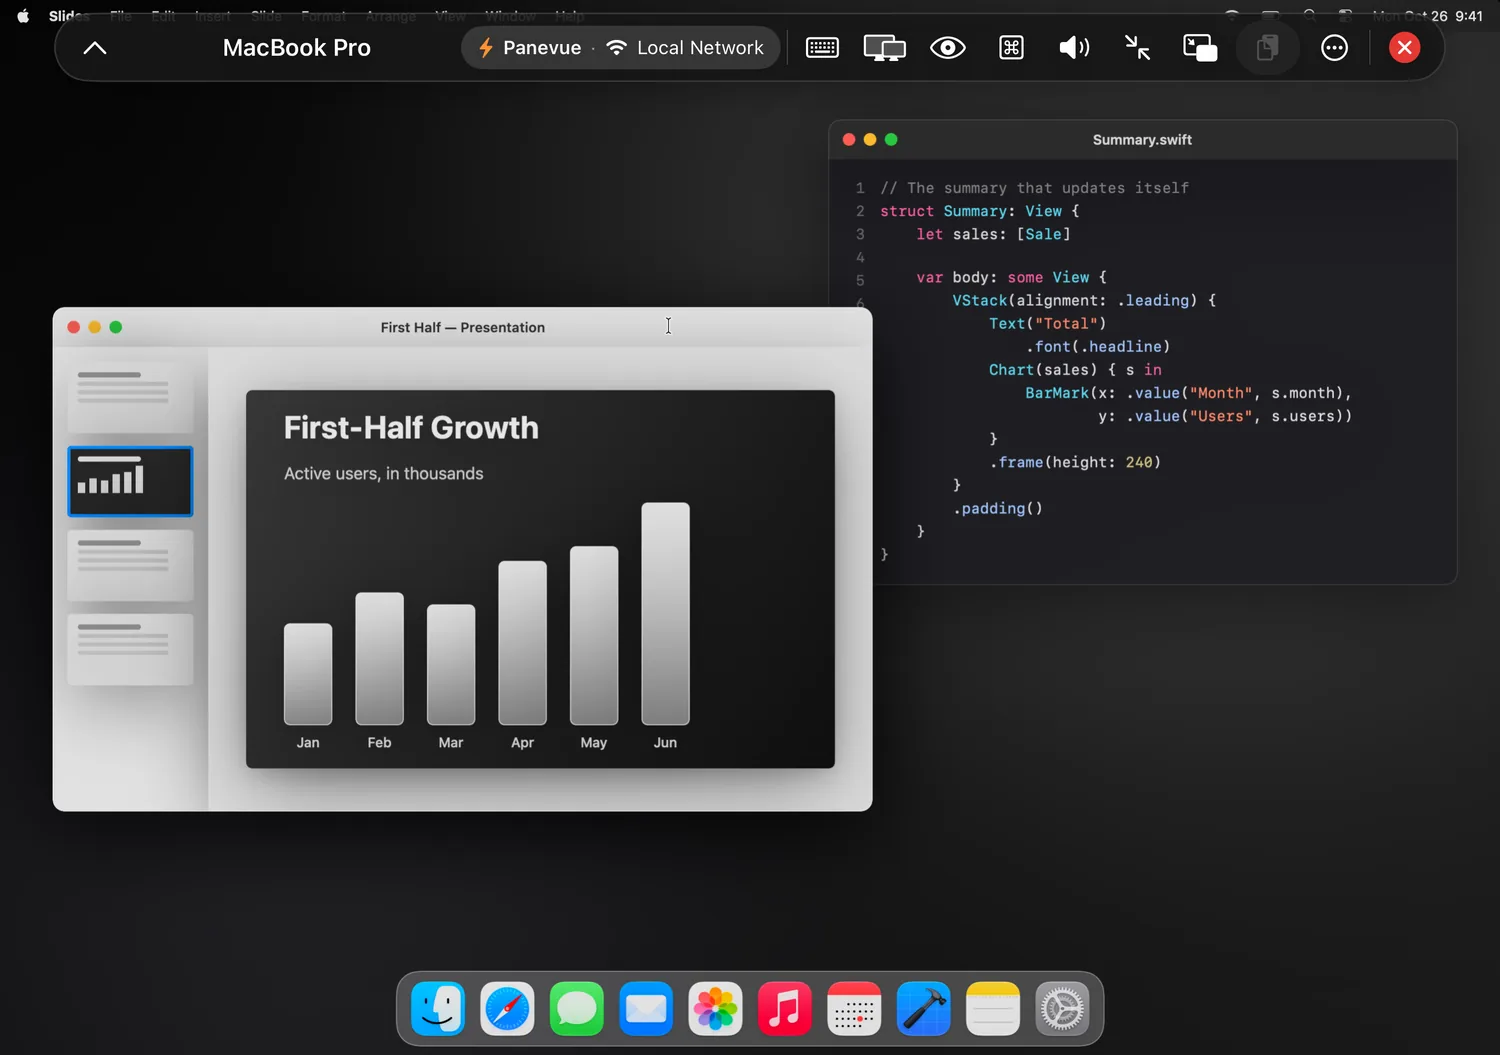
Task: Click the Command key shortcut icon
Action: [1011, 48]
